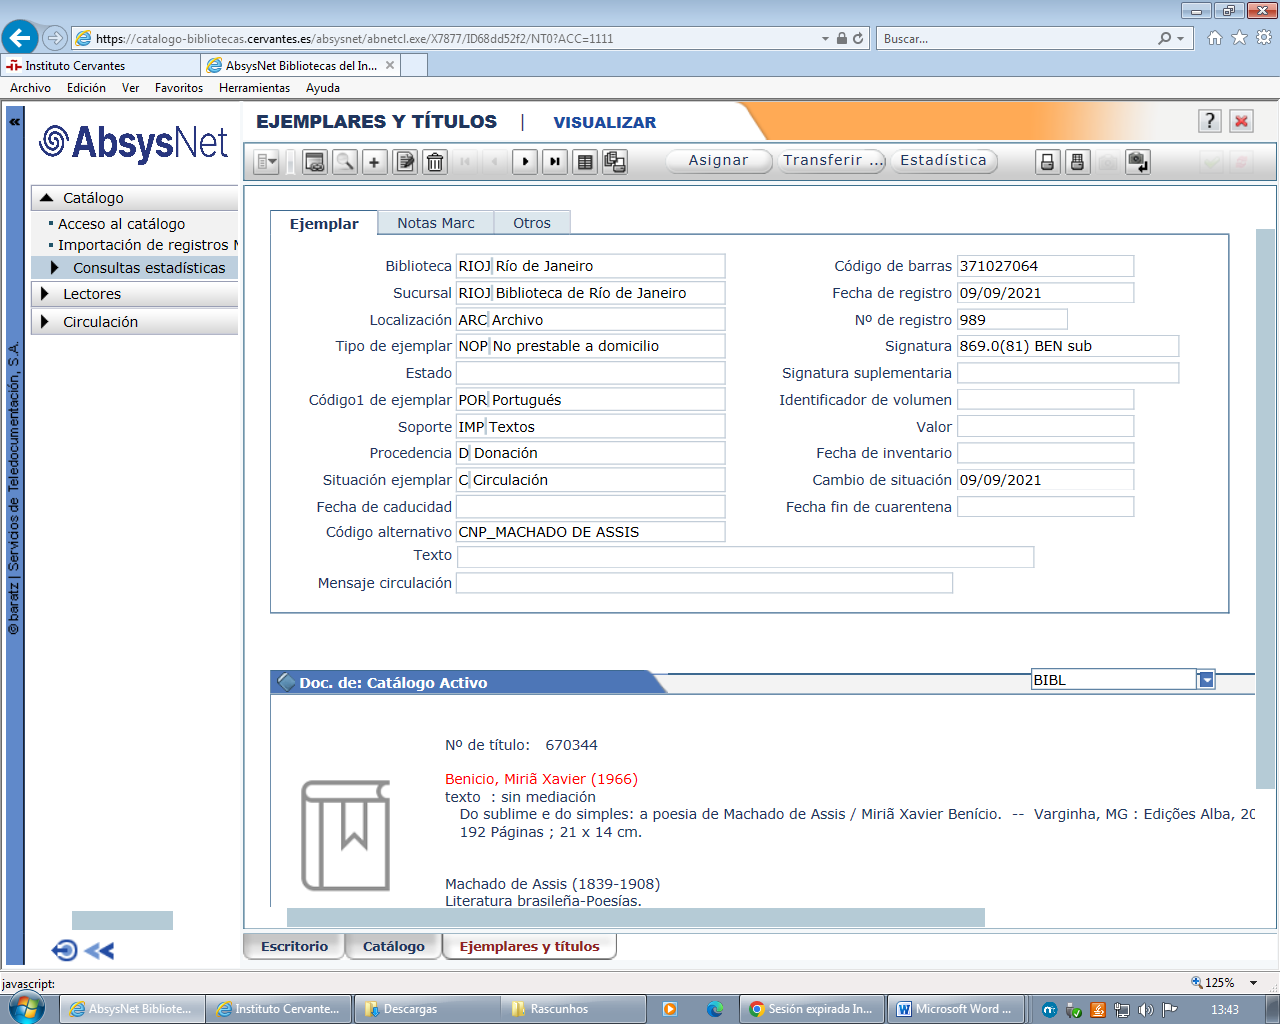The image size is (1280, 1024).
Task: Click the print icon in toolbar
Action: coord(1047,162)
